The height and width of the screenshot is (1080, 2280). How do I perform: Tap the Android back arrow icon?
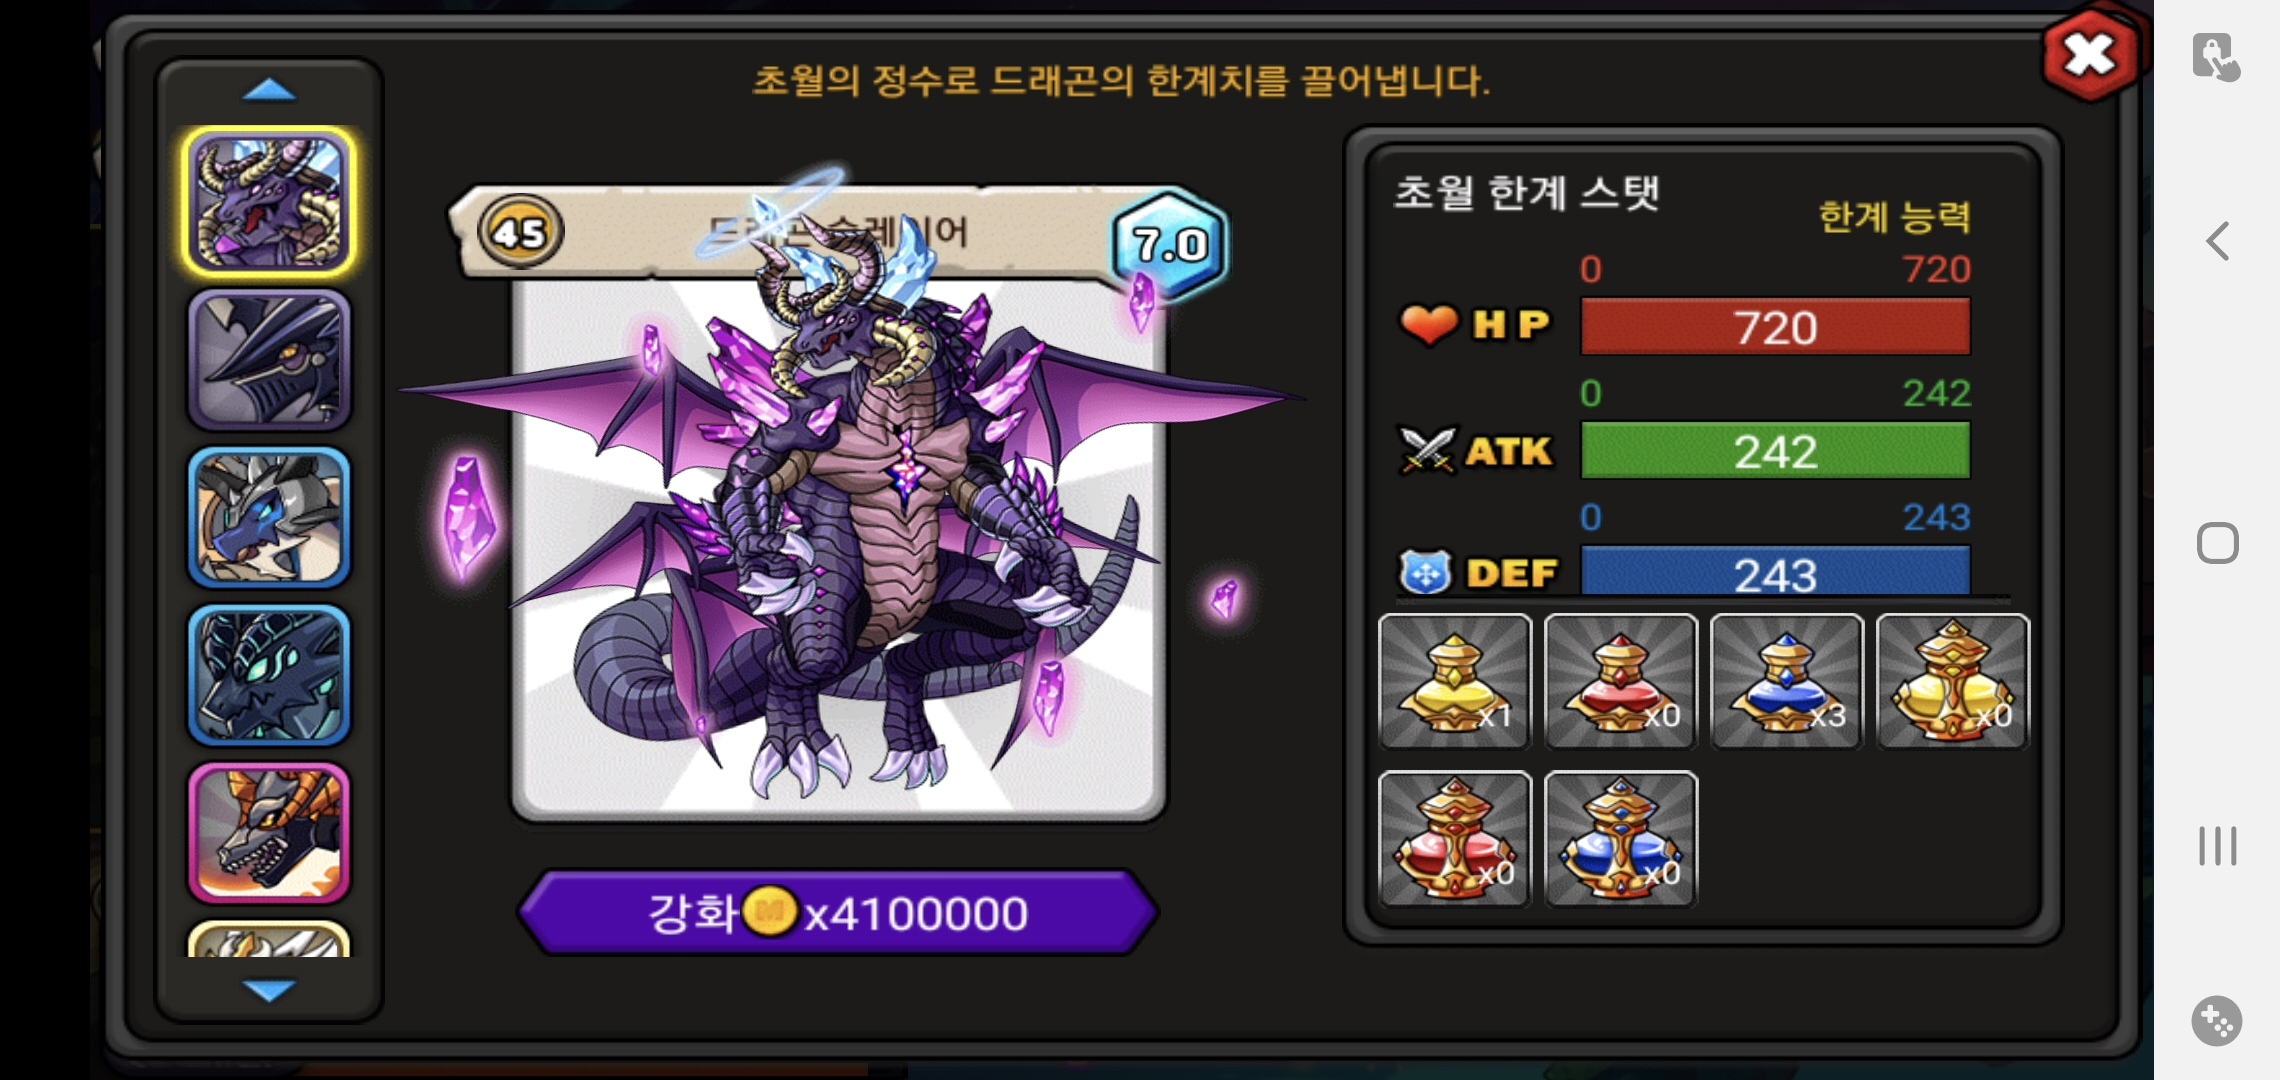(2217, 241)
